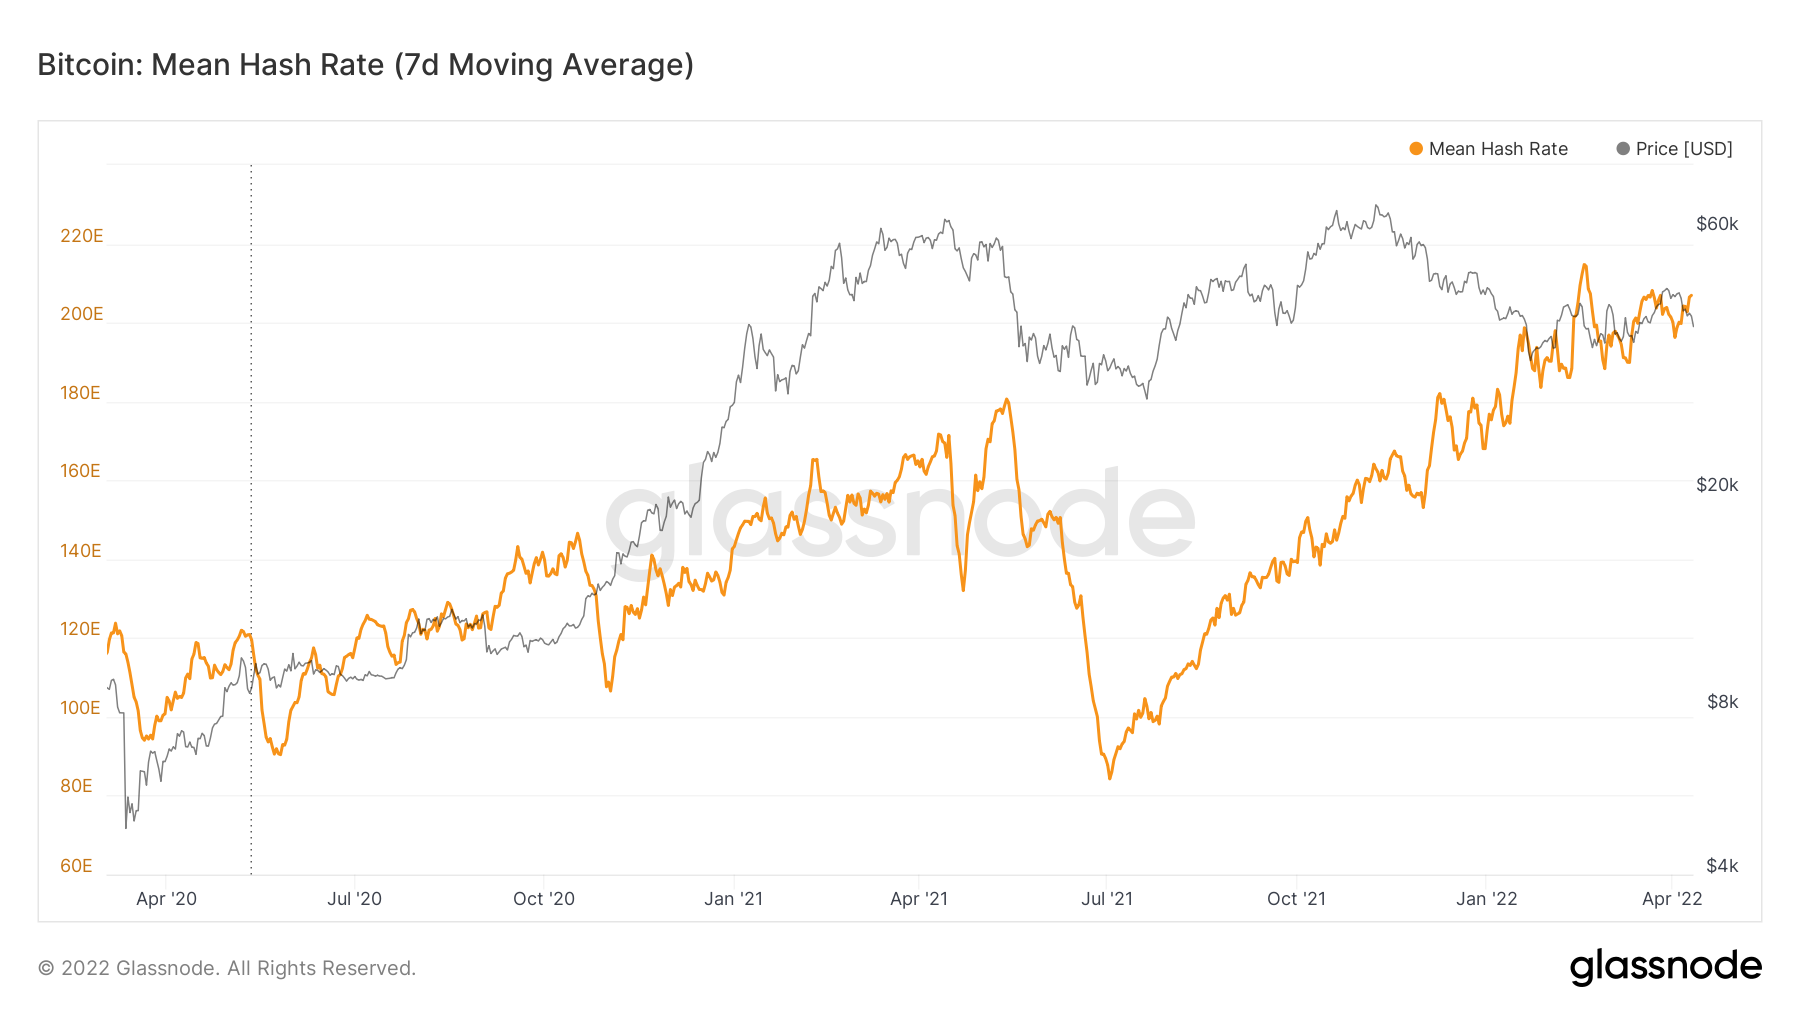Click the glassnode logo at bottom right
This screenshot has height=1013, width=1800.
[1665, 967]
